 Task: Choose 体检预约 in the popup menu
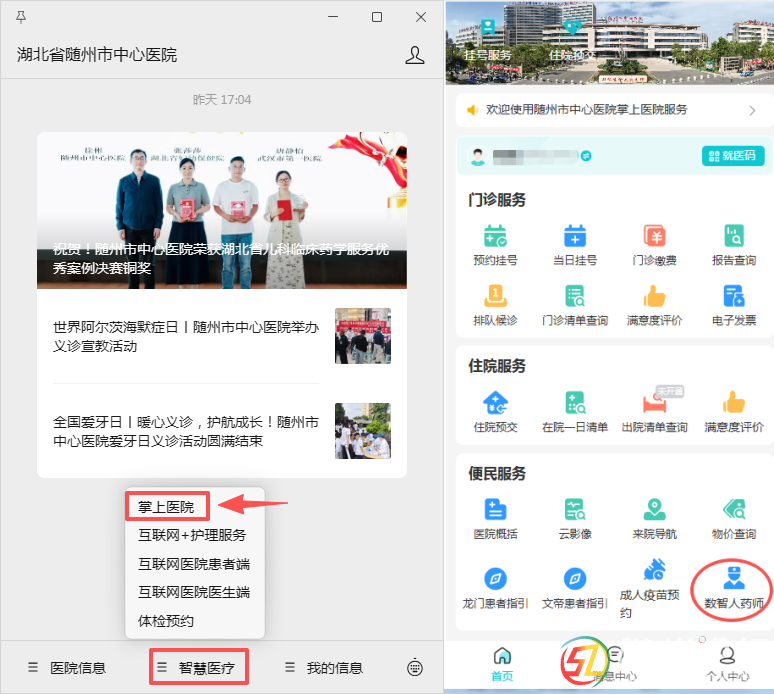pyautogui.click(x=166, y=621)
